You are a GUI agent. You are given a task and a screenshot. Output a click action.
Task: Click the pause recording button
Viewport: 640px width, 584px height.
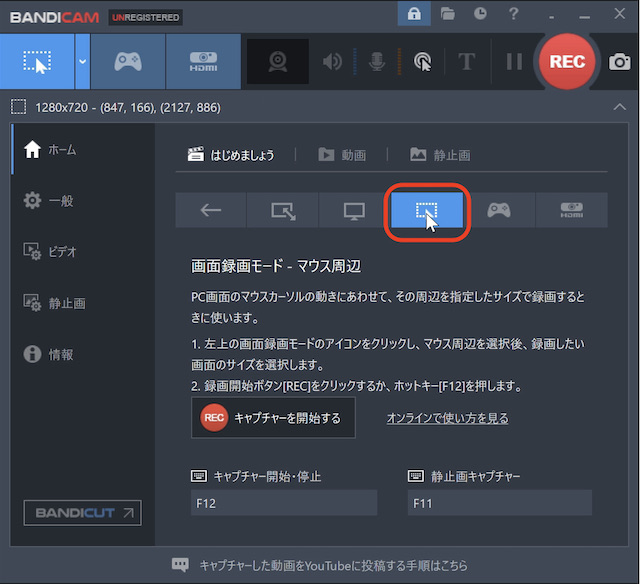(514, 62)
